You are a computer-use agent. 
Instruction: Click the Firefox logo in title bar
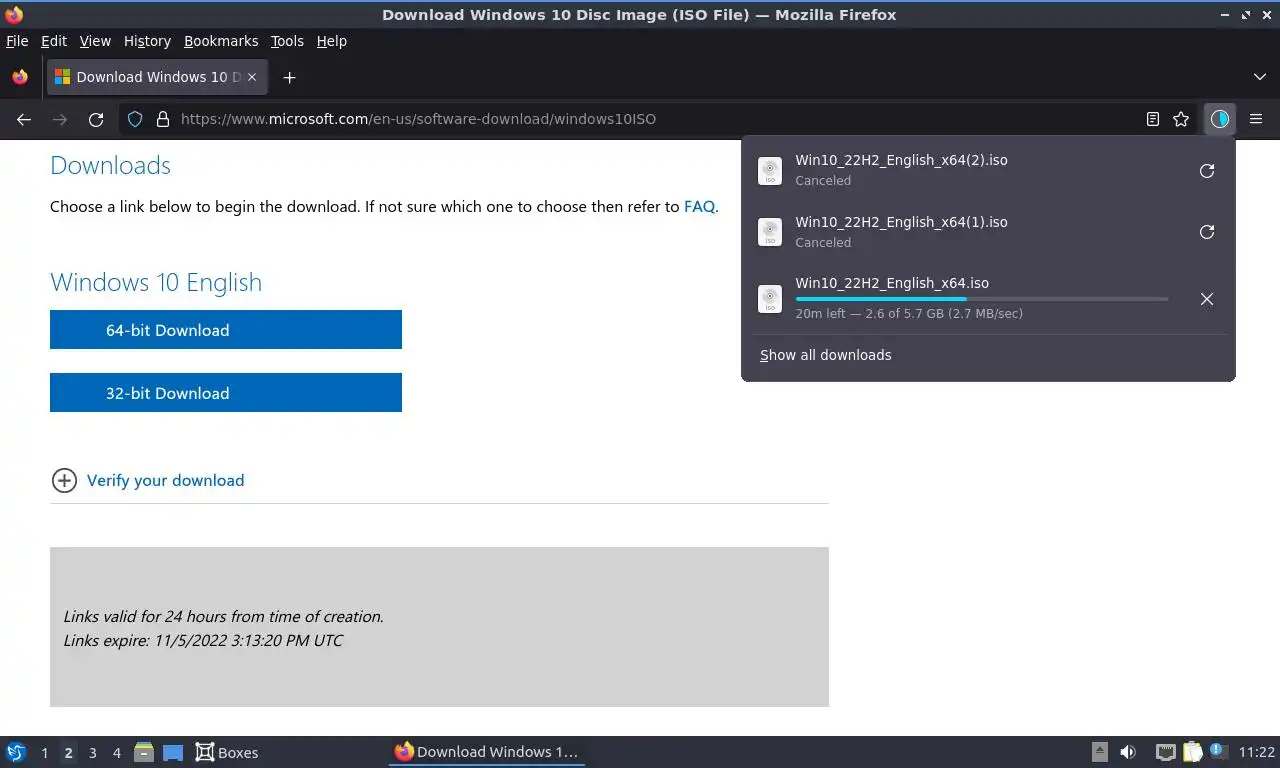pos(14,14)
